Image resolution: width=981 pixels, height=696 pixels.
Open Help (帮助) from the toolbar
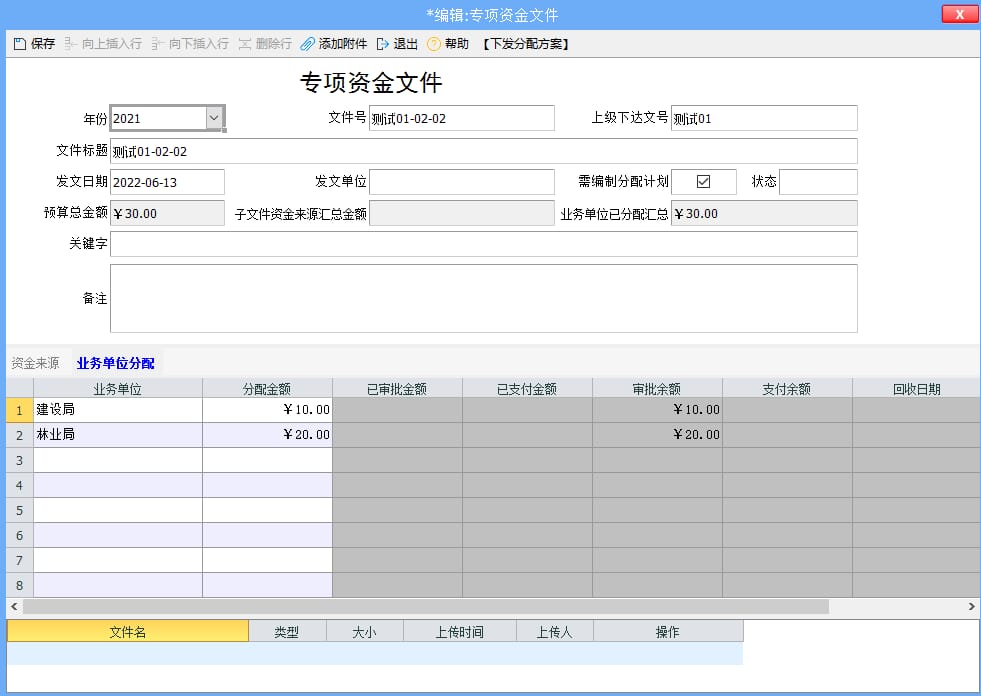[x=434, y=44]
